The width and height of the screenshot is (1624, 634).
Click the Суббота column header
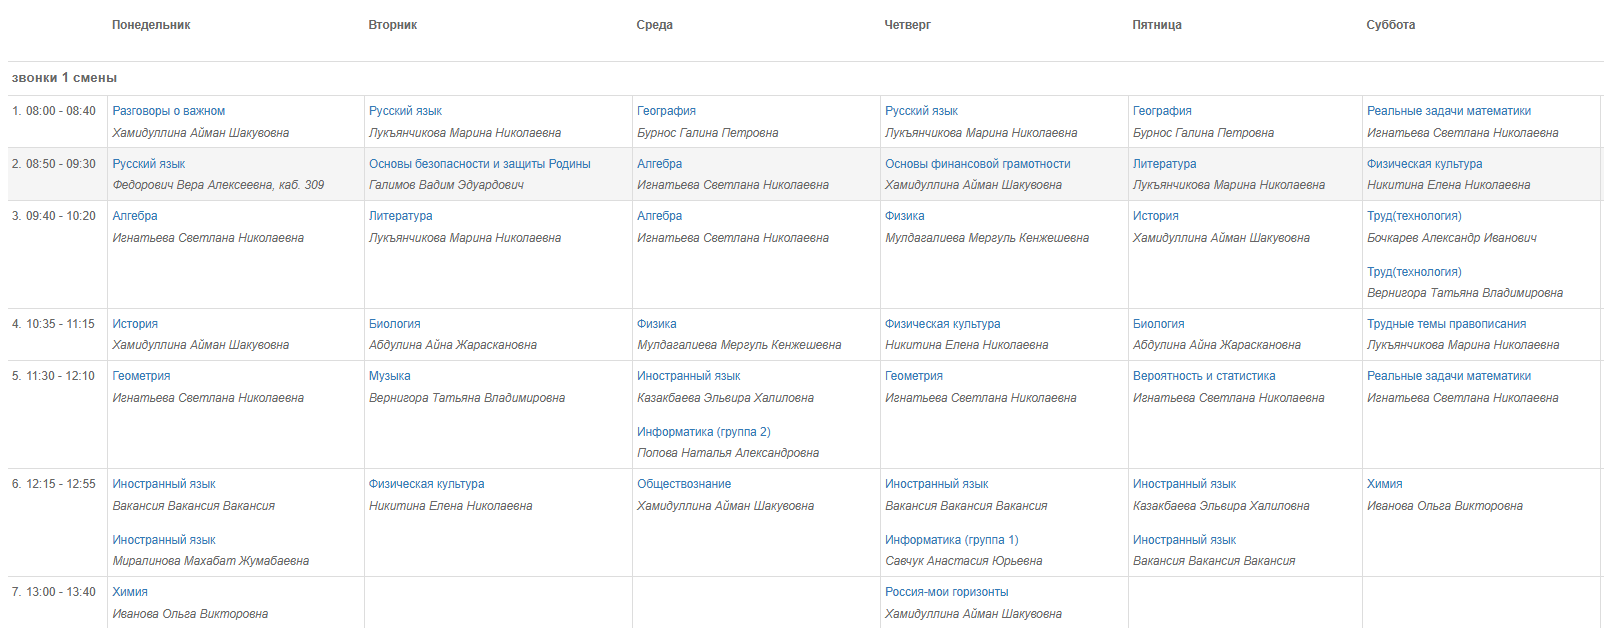click(x=1390, y=25)
